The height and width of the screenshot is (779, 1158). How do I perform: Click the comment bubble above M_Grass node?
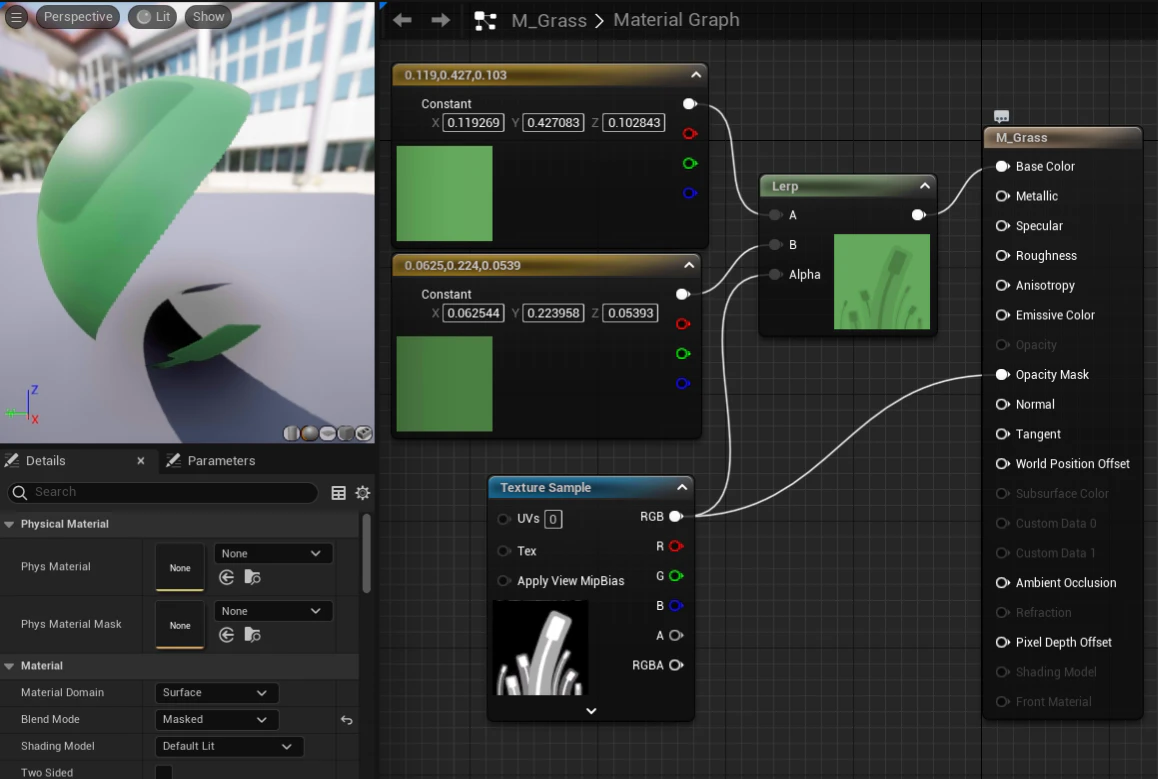point(1001,117)
